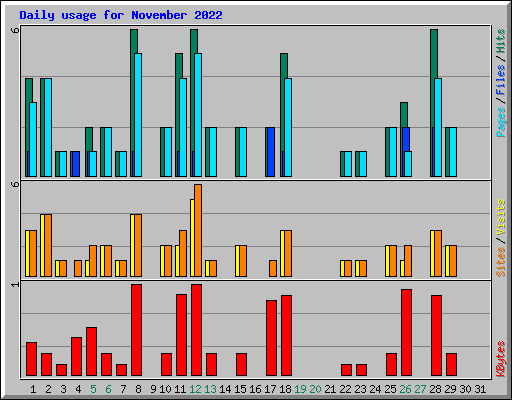
Task: Click the cyan Pages bar for day 18
Action: pos(288,127)
